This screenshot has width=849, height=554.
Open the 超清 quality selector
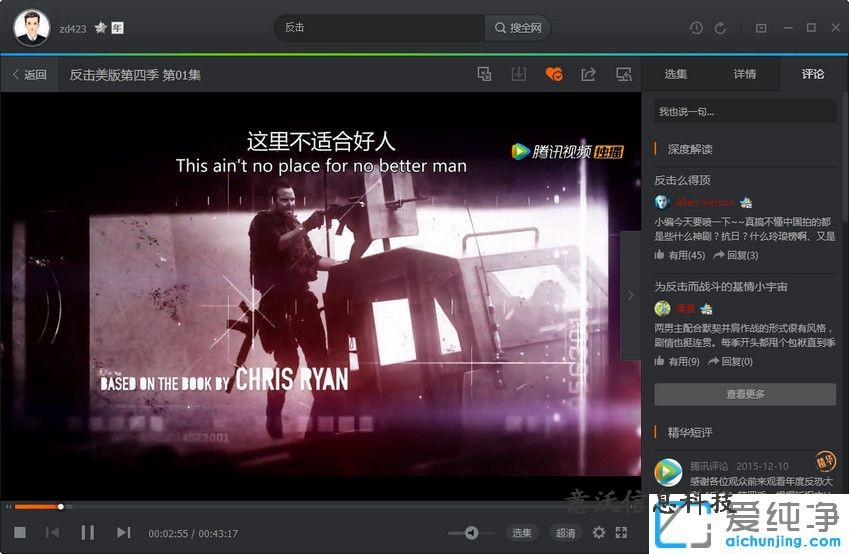point(566,533)
